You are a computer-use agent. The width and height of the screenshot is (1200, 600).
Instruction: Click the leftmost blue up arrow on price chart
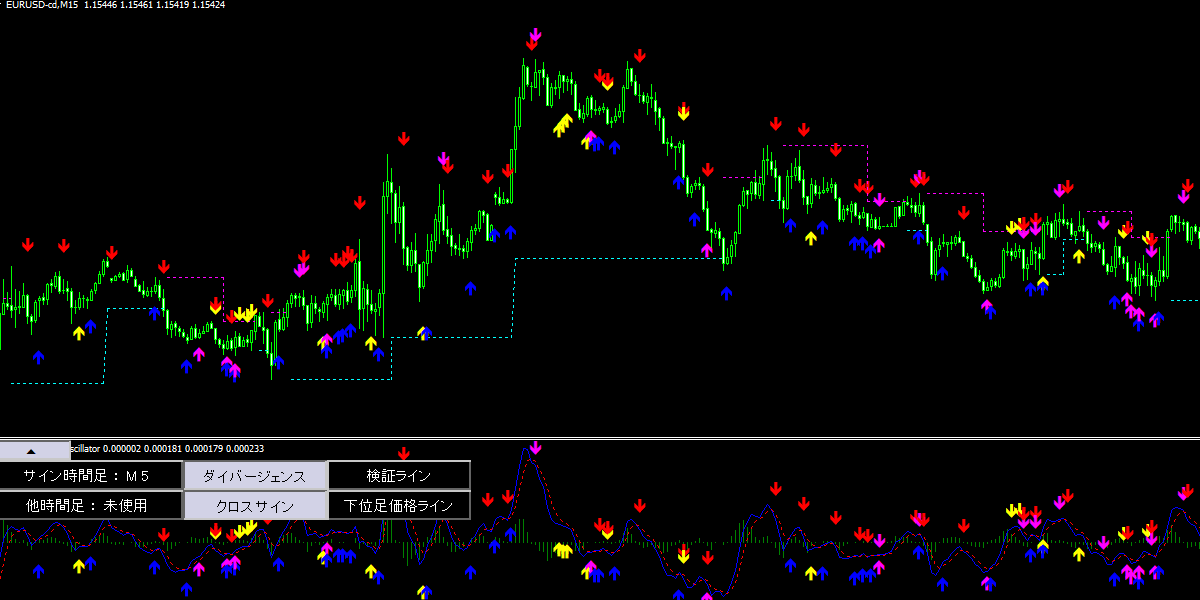[x=39, y=356]
